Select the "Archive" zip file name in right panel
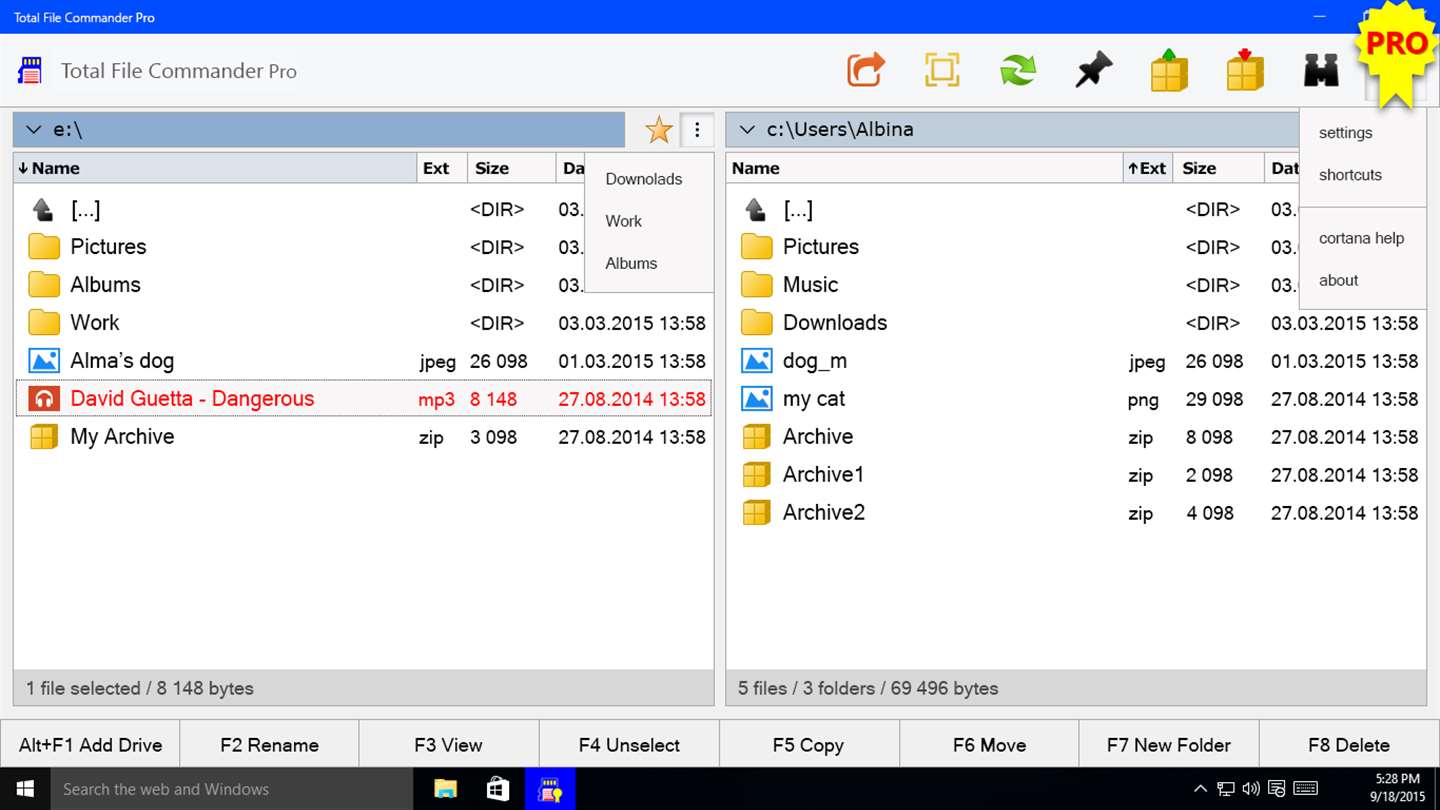Screen dimensions: 1440x810 tap(818, 437)
